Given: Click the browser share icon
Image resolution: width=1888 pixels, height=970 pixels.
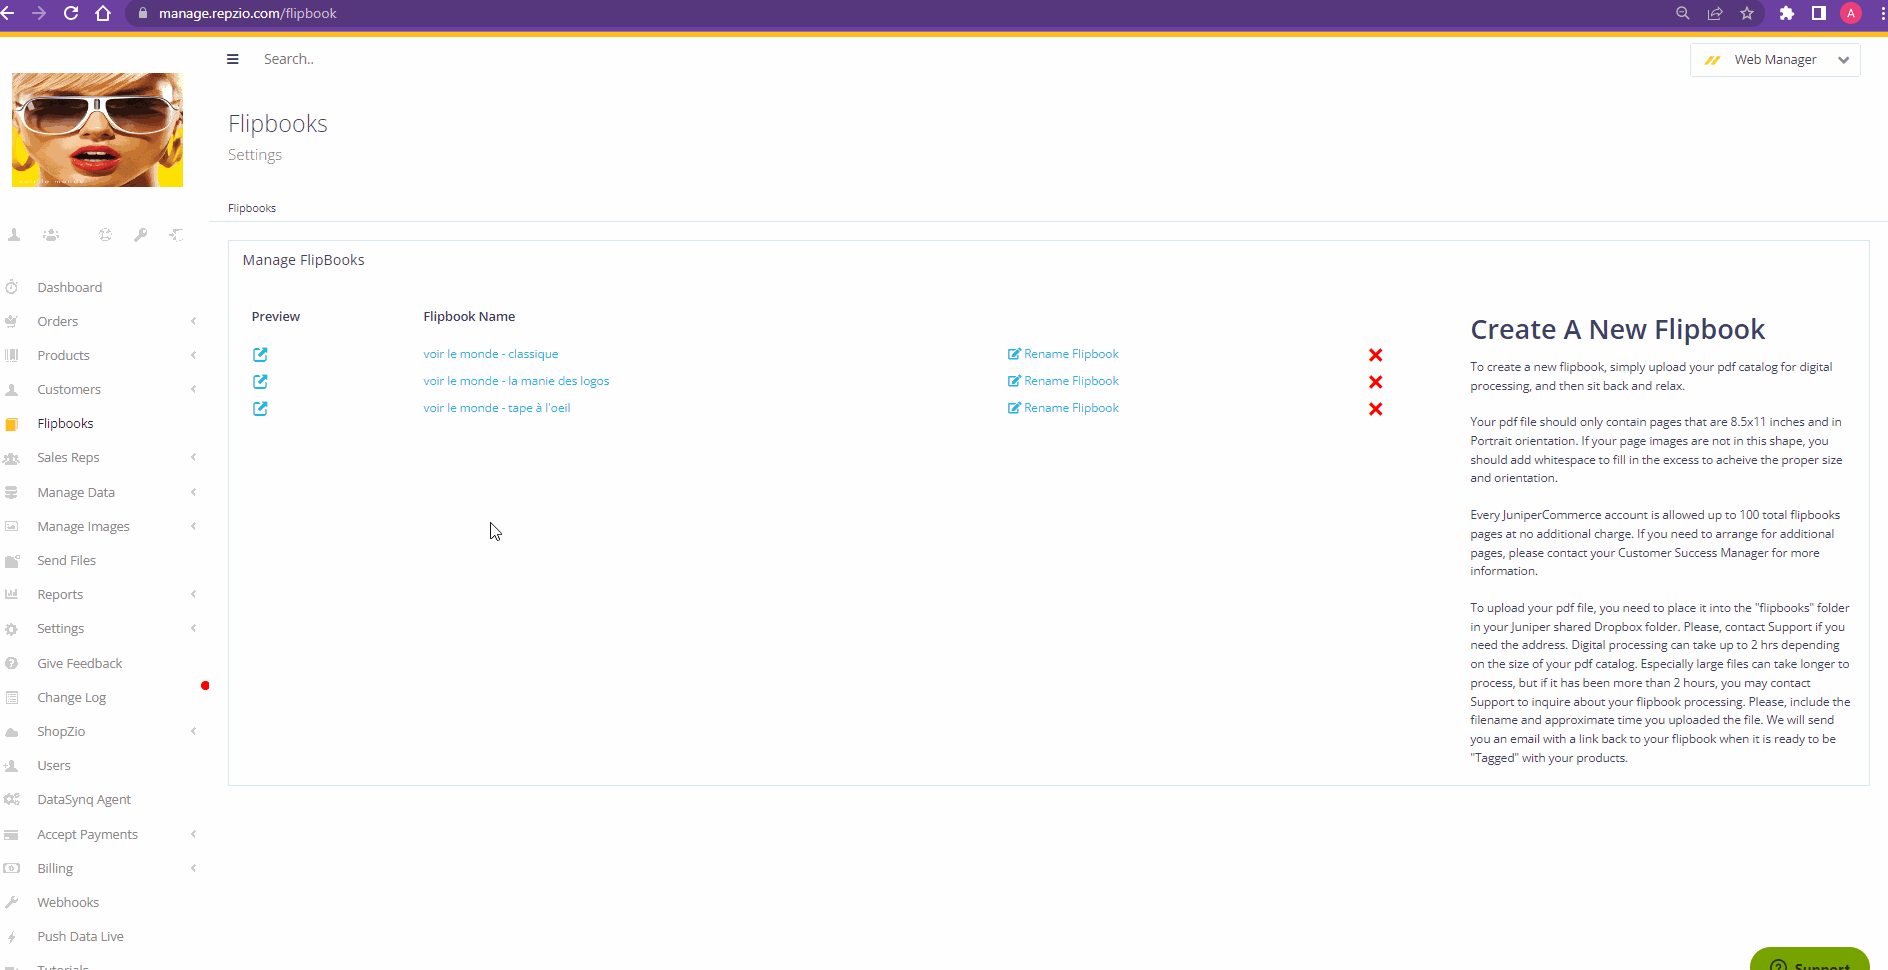Looking at the screenshot, I should pos(1715,13).
